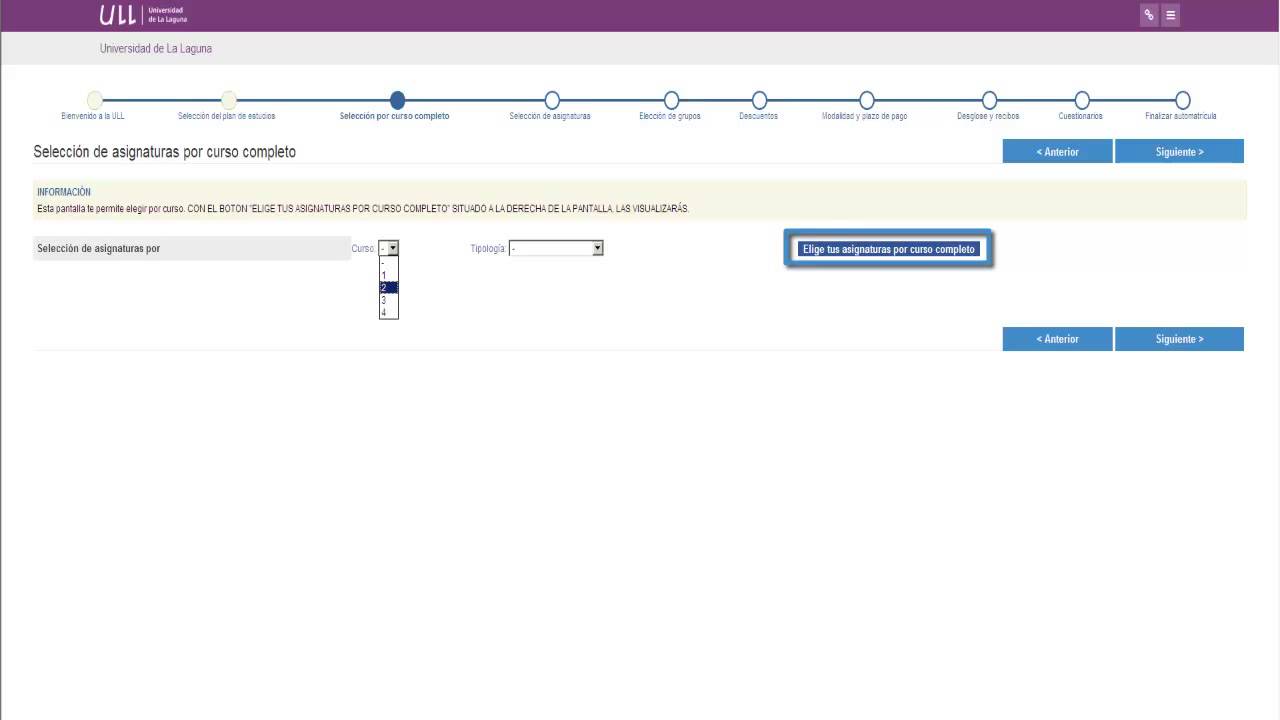
Task: Click the bottom 'Siguiente >' button
Action: pos(1179,339)
